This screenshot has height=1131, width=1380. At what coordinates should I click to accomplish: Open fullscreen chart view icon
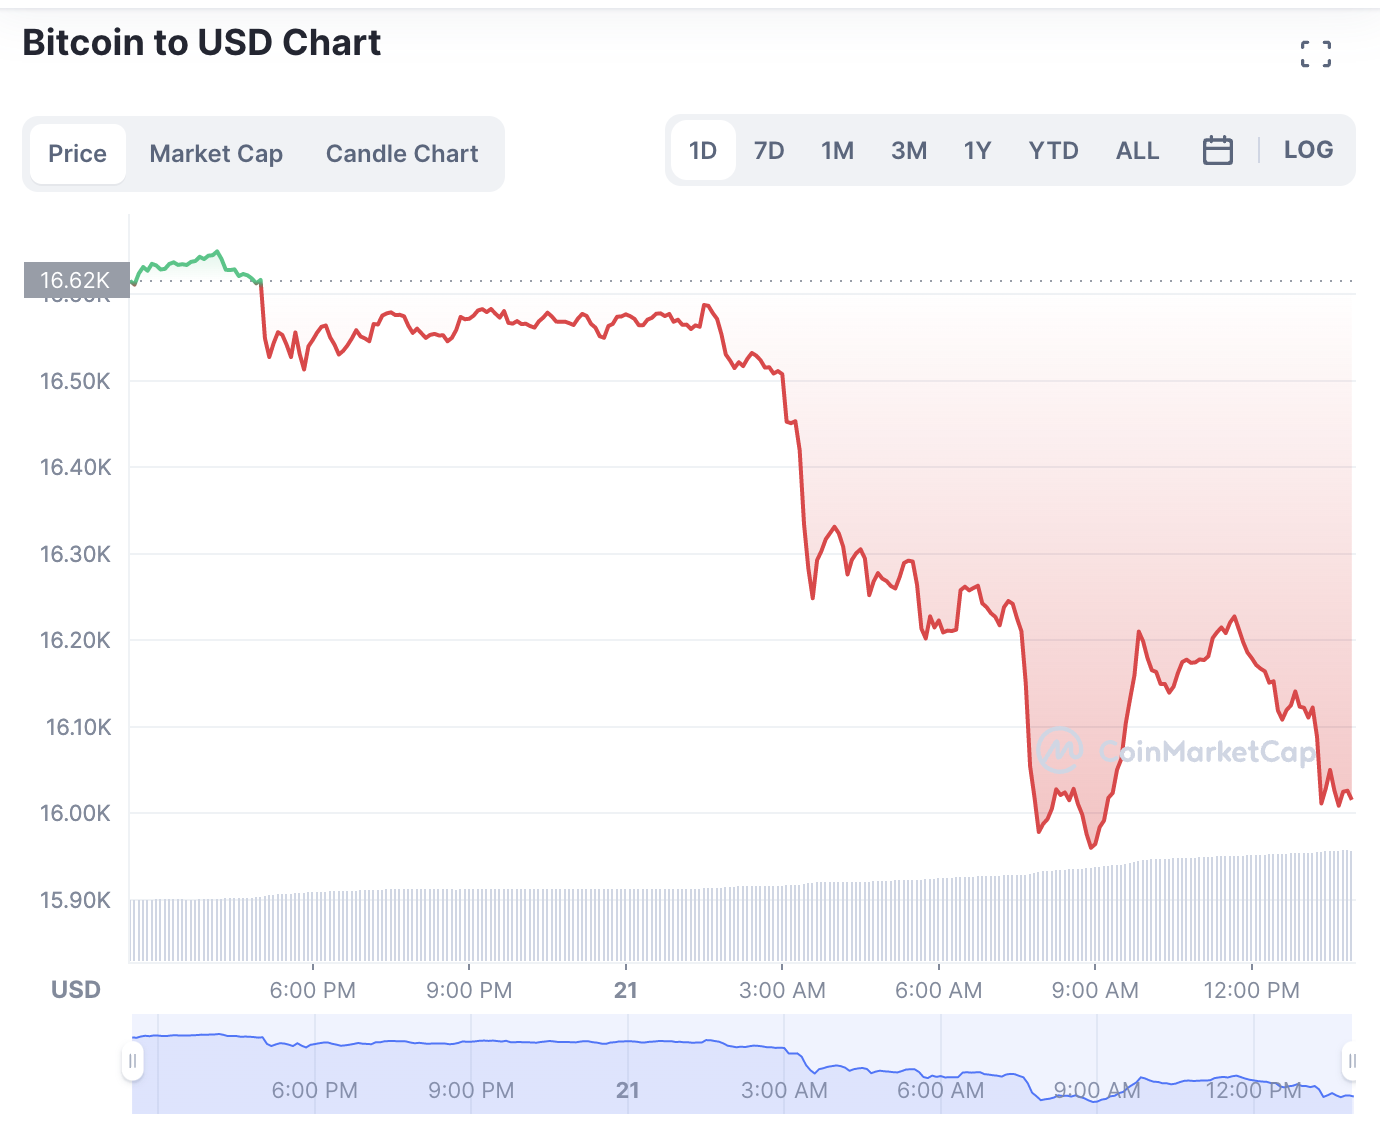(1315, 54)
